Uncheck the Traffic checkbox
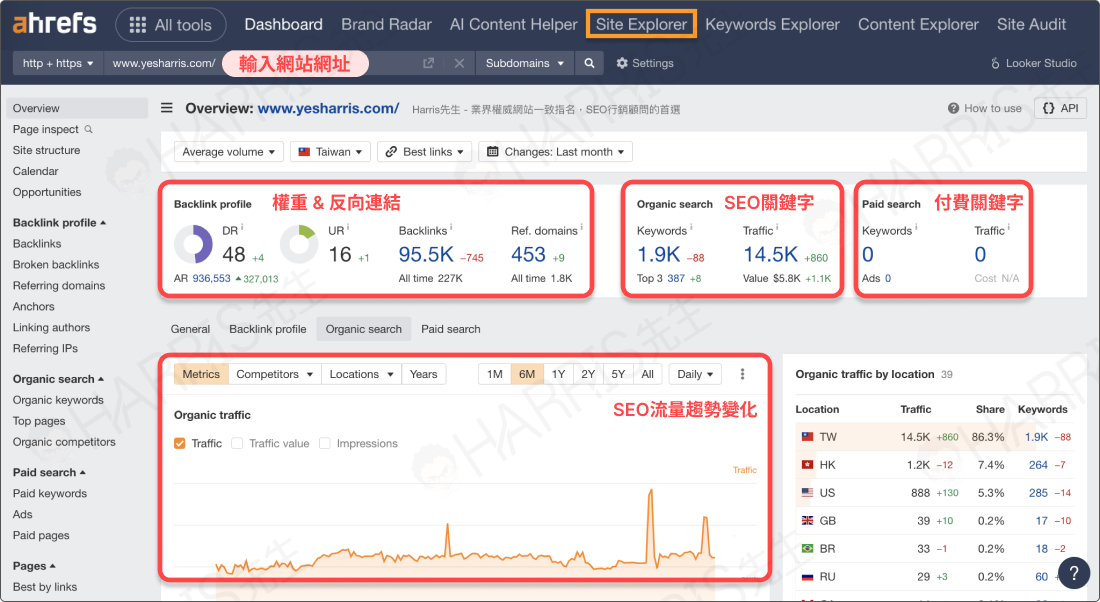The height and width of the screenshot is (602, 1100). (180, 443)
